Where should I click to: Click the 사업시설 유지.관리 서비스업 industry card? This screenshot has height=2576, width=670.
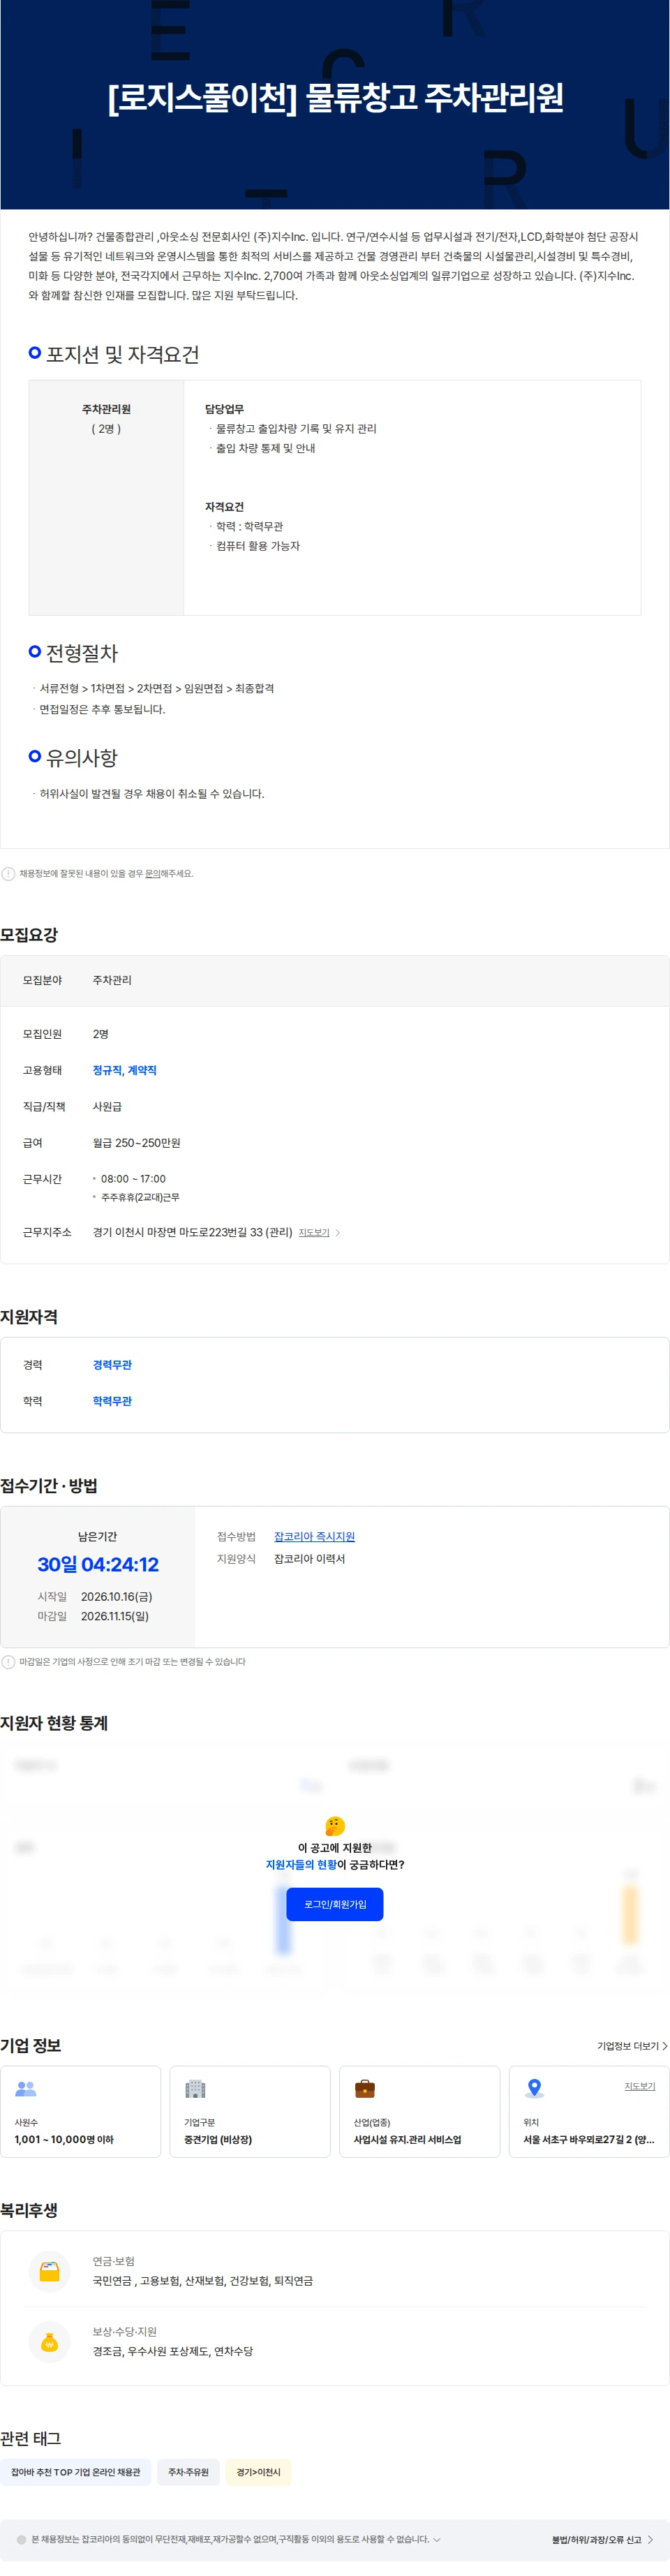(x=419, y=2111)
